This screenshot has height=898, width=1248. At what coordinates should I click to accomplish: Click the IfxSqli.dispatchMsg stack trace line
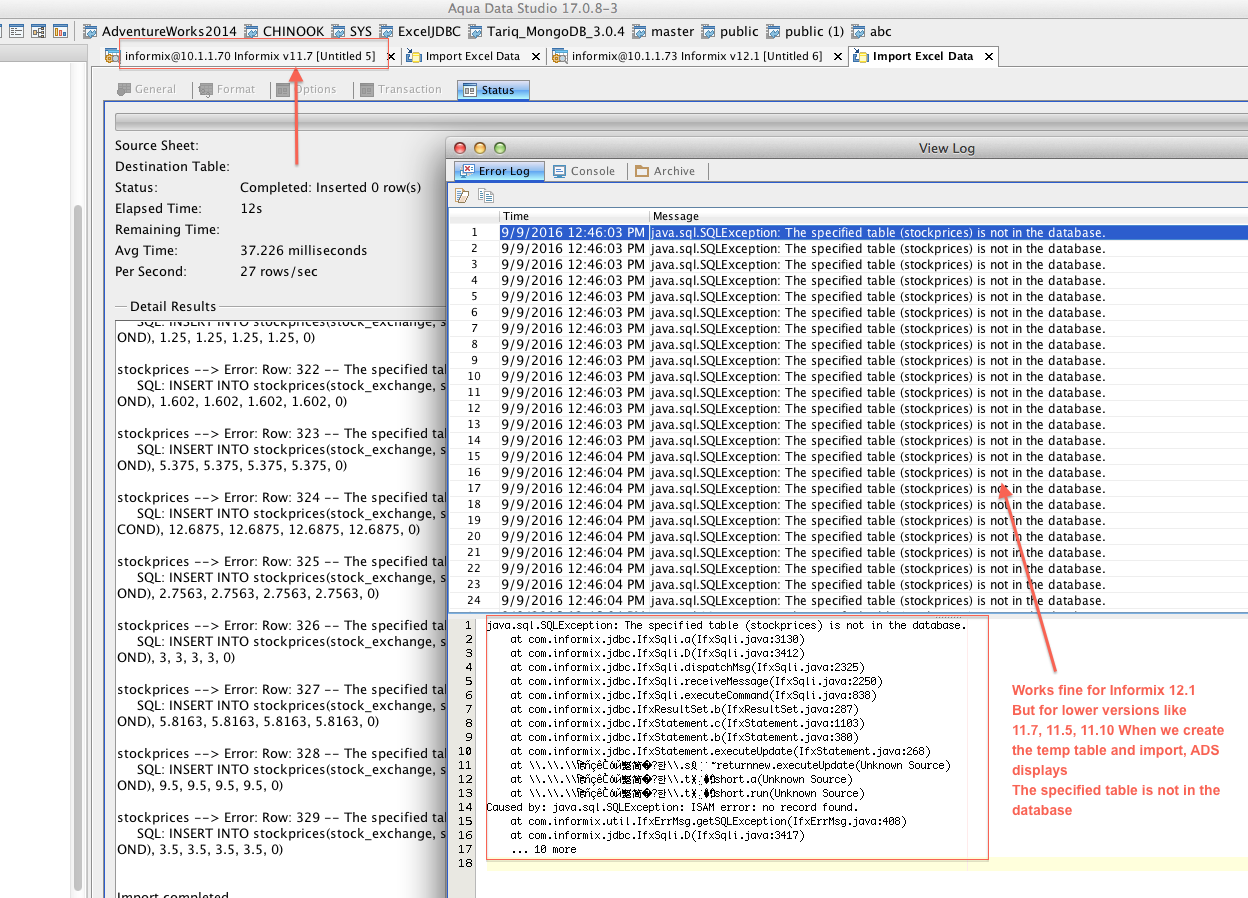coord(686,667)
